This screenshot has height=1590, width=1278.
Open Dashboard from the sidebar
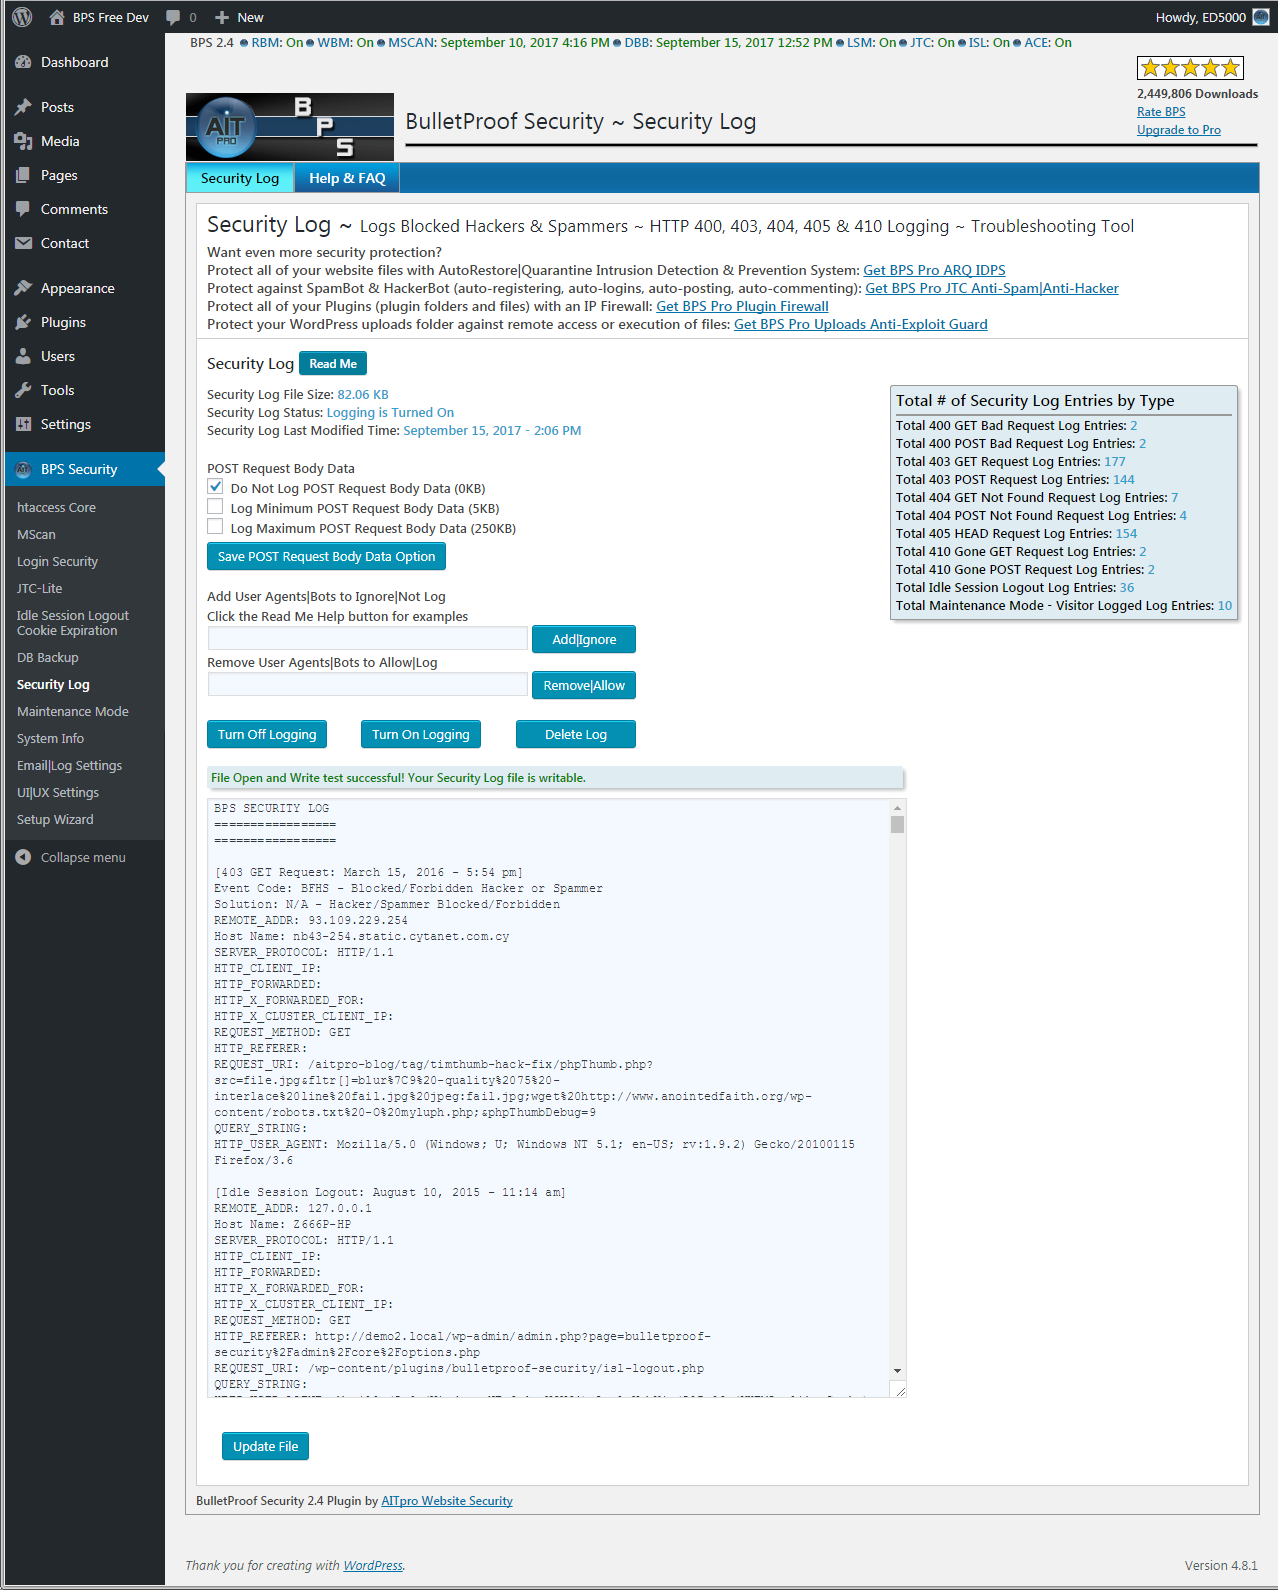(x=84, y=62)
